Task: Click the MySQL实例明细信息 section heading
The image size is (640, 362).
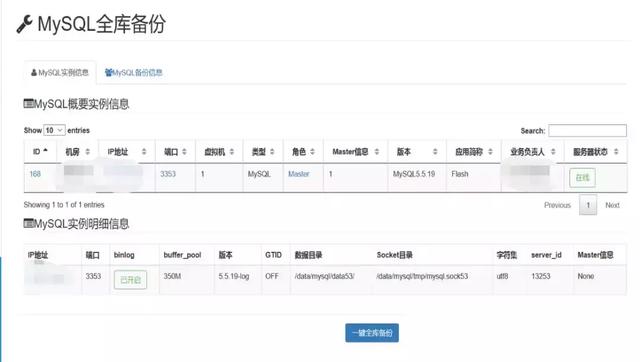Action: (x=77, y=224)
